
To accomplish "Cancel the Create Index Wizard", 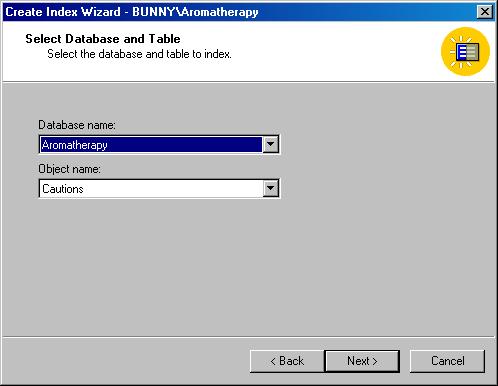I will point(447,361).
